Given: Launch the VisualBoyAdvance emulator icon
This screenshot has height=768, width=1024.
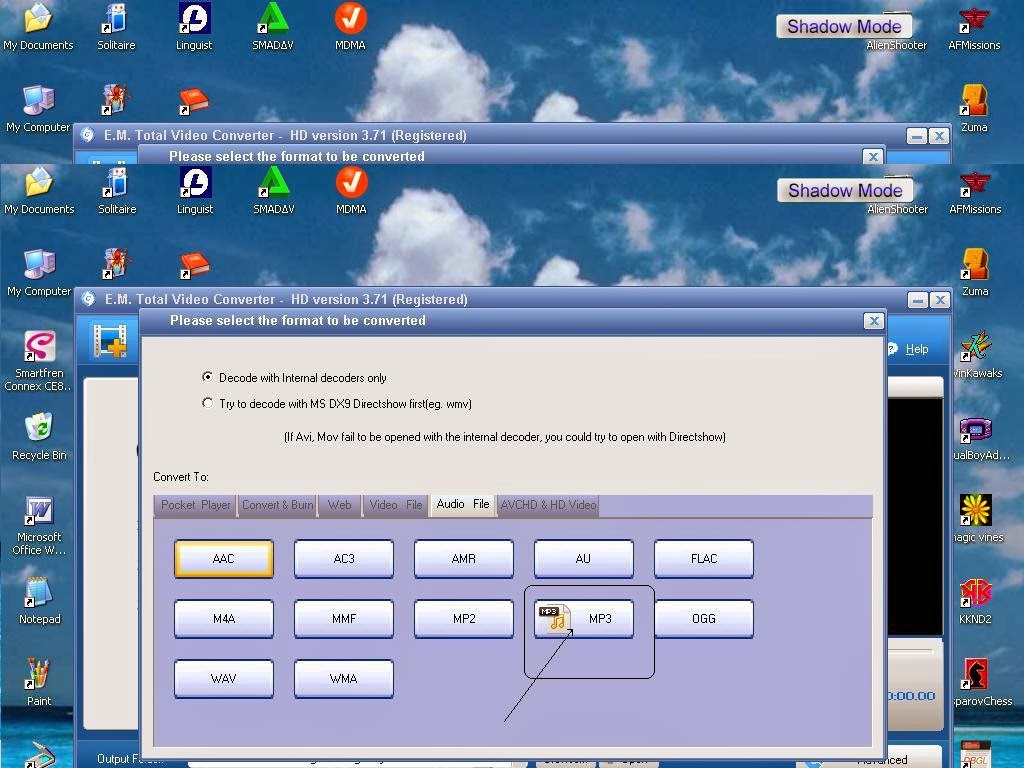Looking at the screenshot, I should point(980,438).
